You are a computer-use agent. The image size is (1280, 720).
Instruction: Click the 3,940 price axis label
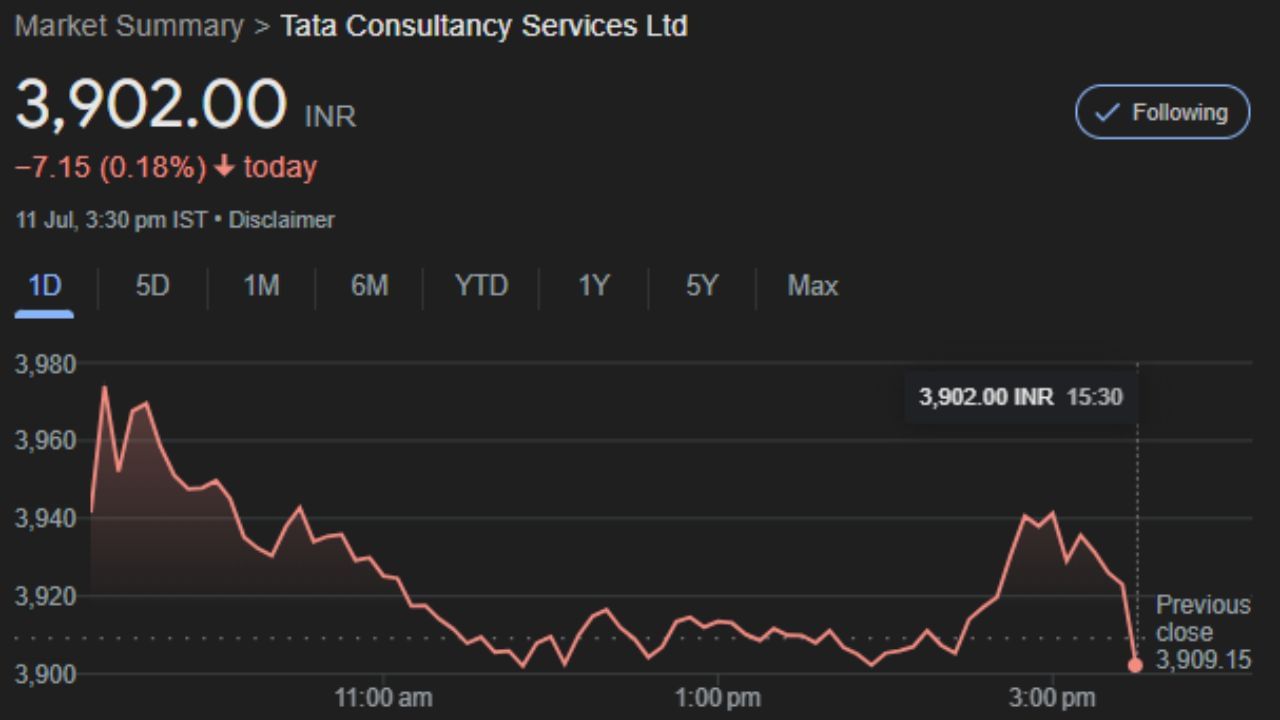click(x=45, y=518)
